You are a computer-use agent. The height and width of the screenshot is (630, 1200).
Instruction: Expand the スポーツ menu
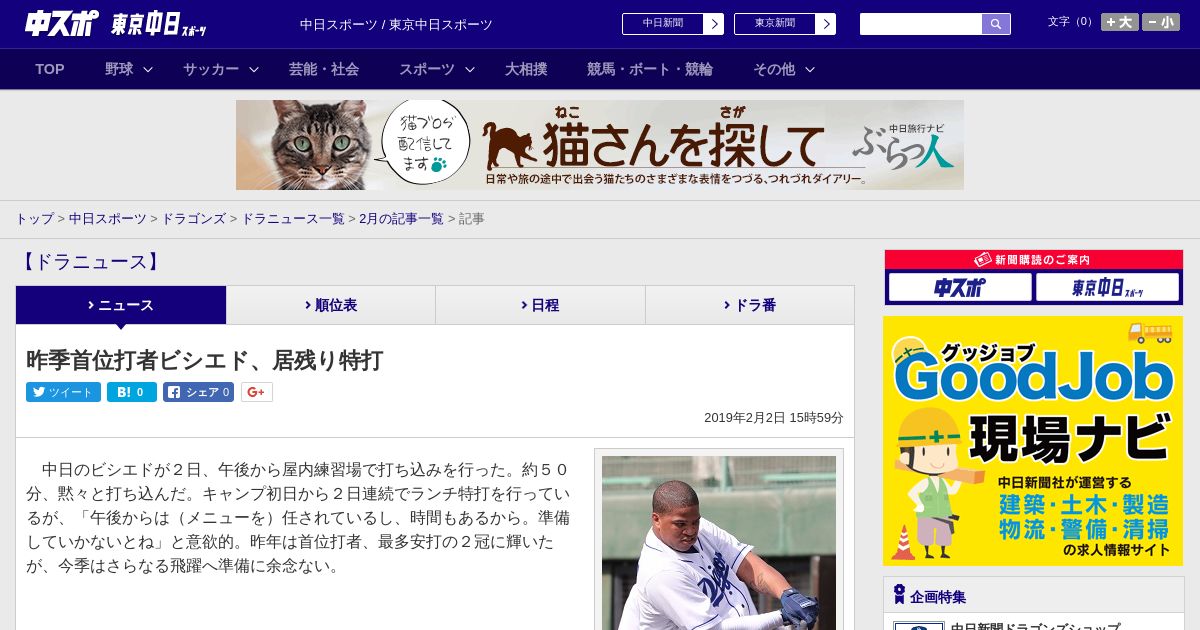click(x=437, y=69)
